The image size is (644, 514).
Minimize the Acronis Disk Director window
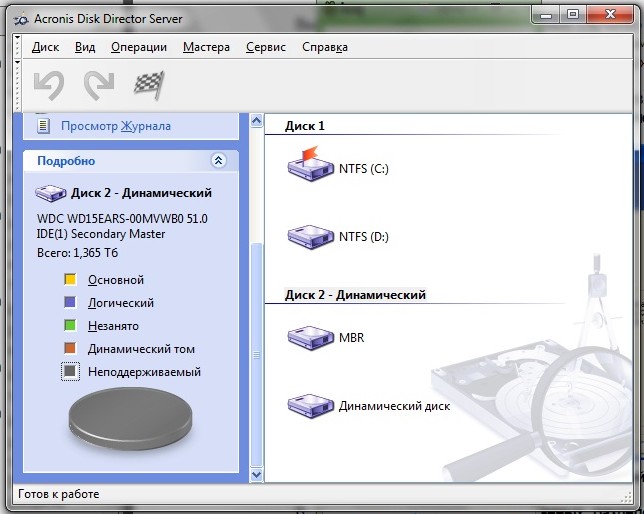(x=546, y=15)
